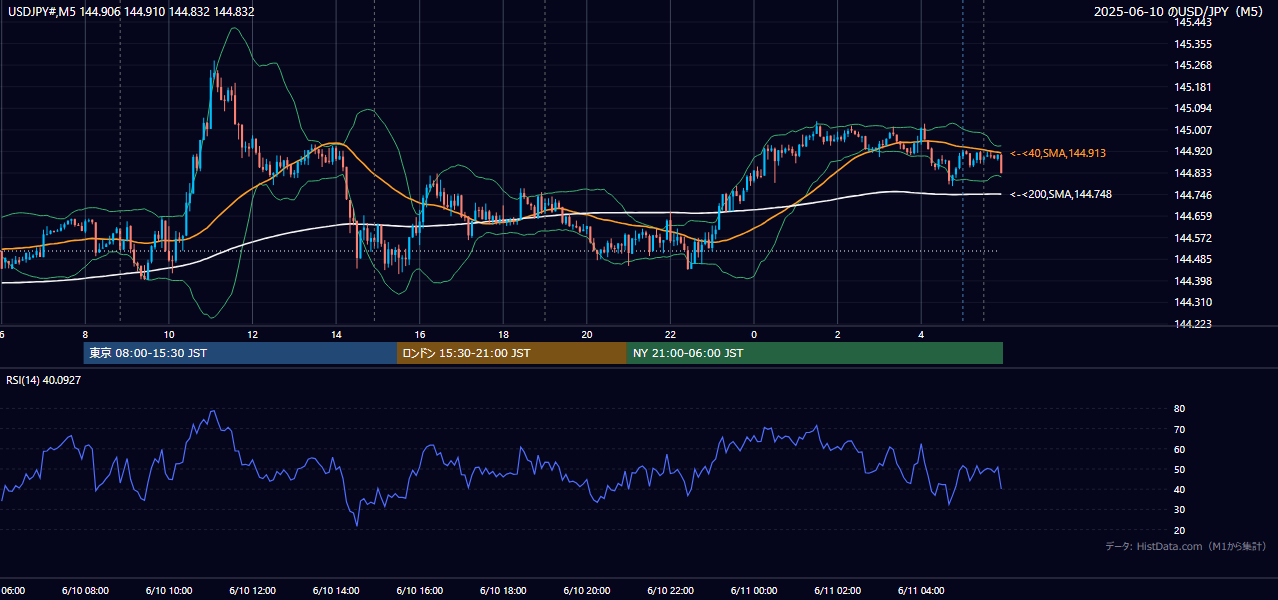Image resolution: width=1278 pixels, height=600 pixels.
Task: Click hour tick 16 under the price chart
Action: pos(420,334)
